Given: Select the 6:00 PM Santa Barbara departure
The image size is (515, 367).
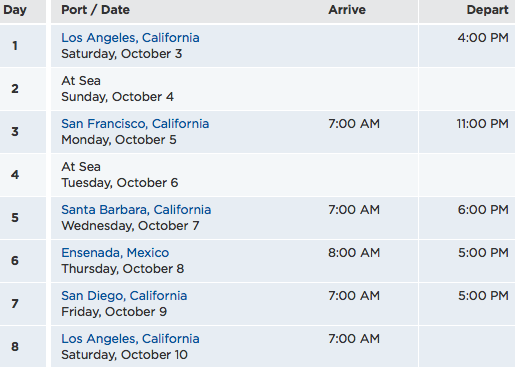Looking at the screenshot, I should pyautogui.click(x=483, y=210).
